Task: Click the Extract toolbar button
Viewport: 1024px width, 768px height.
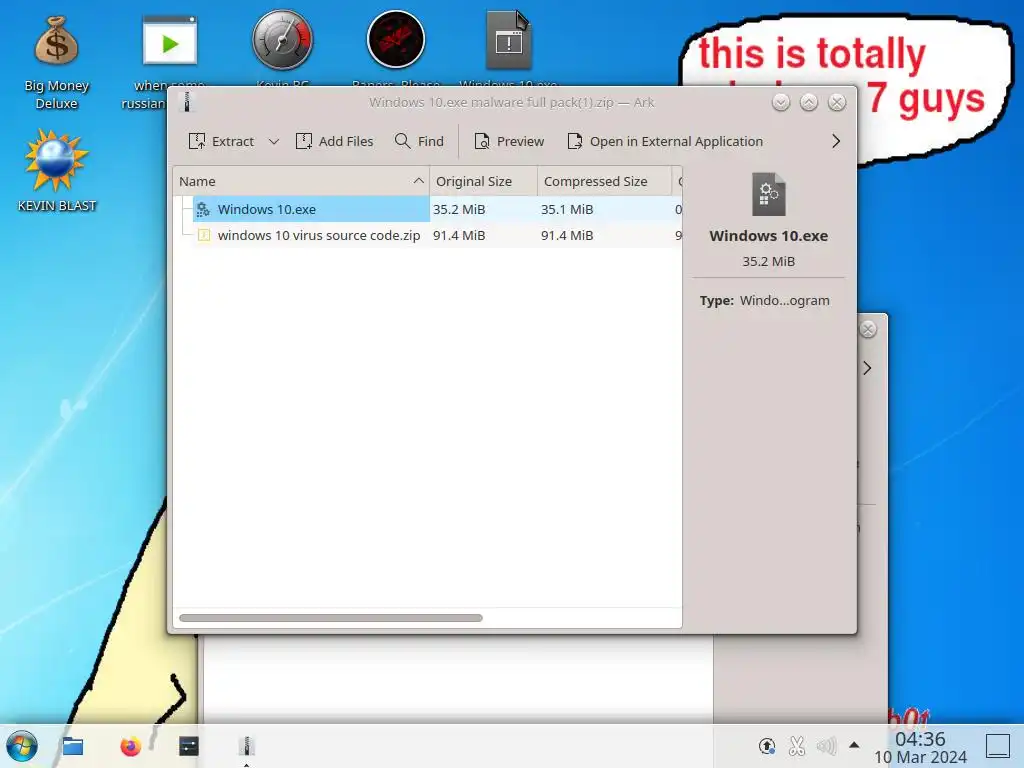Action: [x=221, y=141]
